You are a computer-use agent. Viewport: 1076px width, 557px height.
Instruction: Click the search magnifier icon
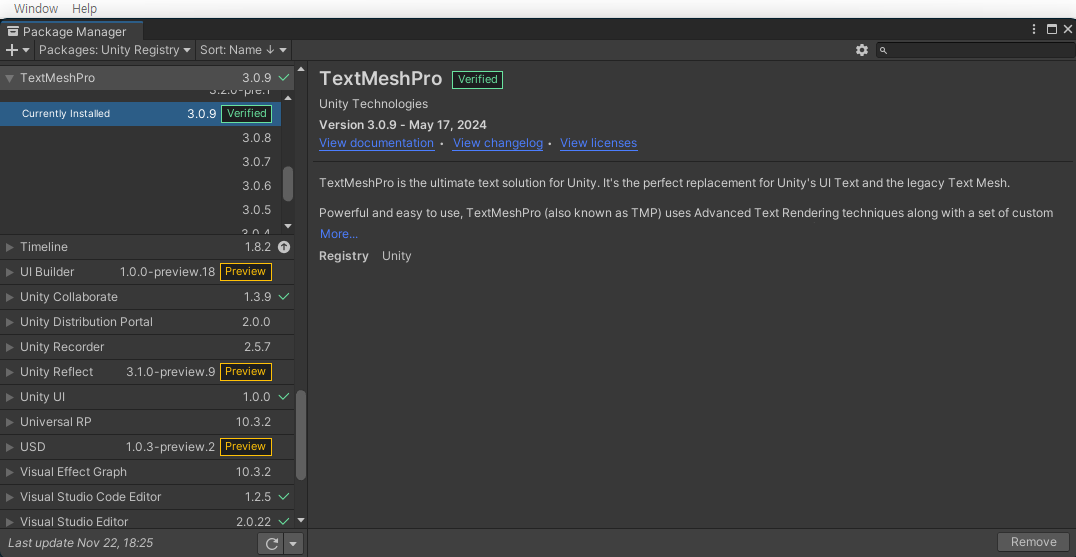click(x=884, y=50)
